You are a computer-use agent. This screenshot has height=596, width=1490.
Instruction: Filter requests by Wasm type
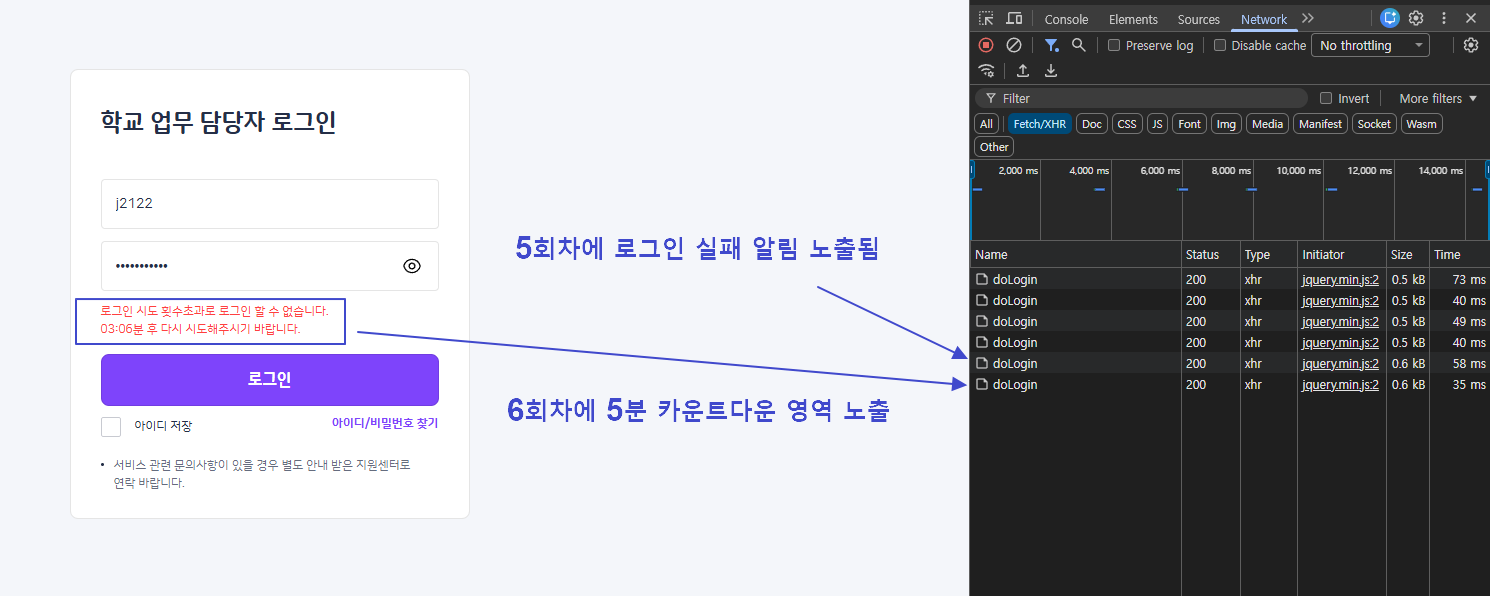(x=1421, y=124)
